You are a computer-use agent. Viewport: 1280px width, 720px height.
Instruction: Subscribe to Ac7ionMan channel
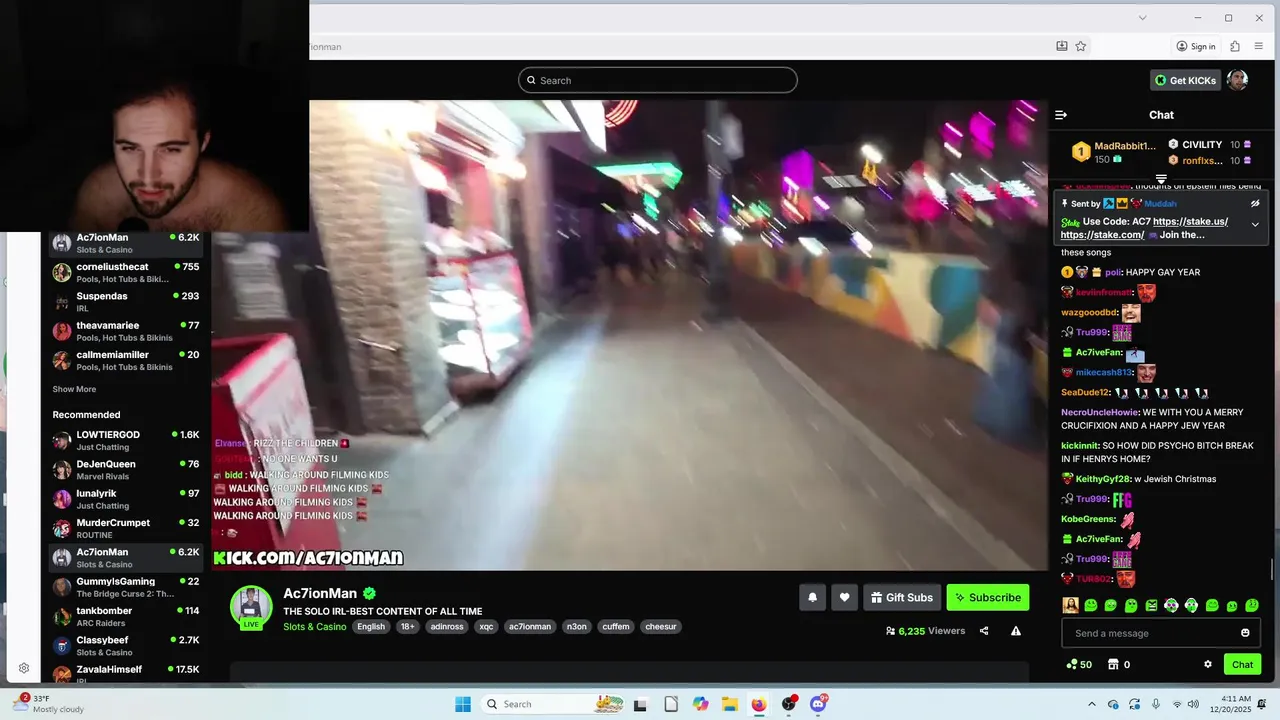tap(988, 597)
